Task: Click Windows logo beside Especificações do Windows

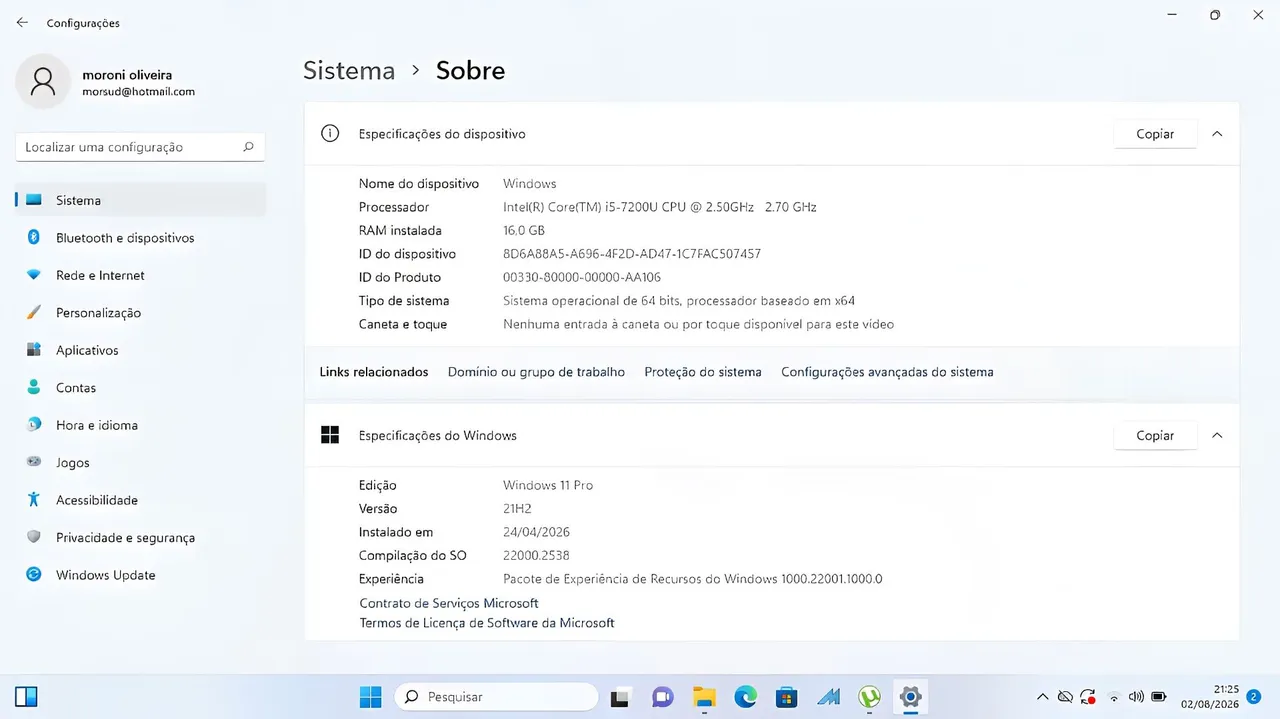Action: (x=330, y=435)
